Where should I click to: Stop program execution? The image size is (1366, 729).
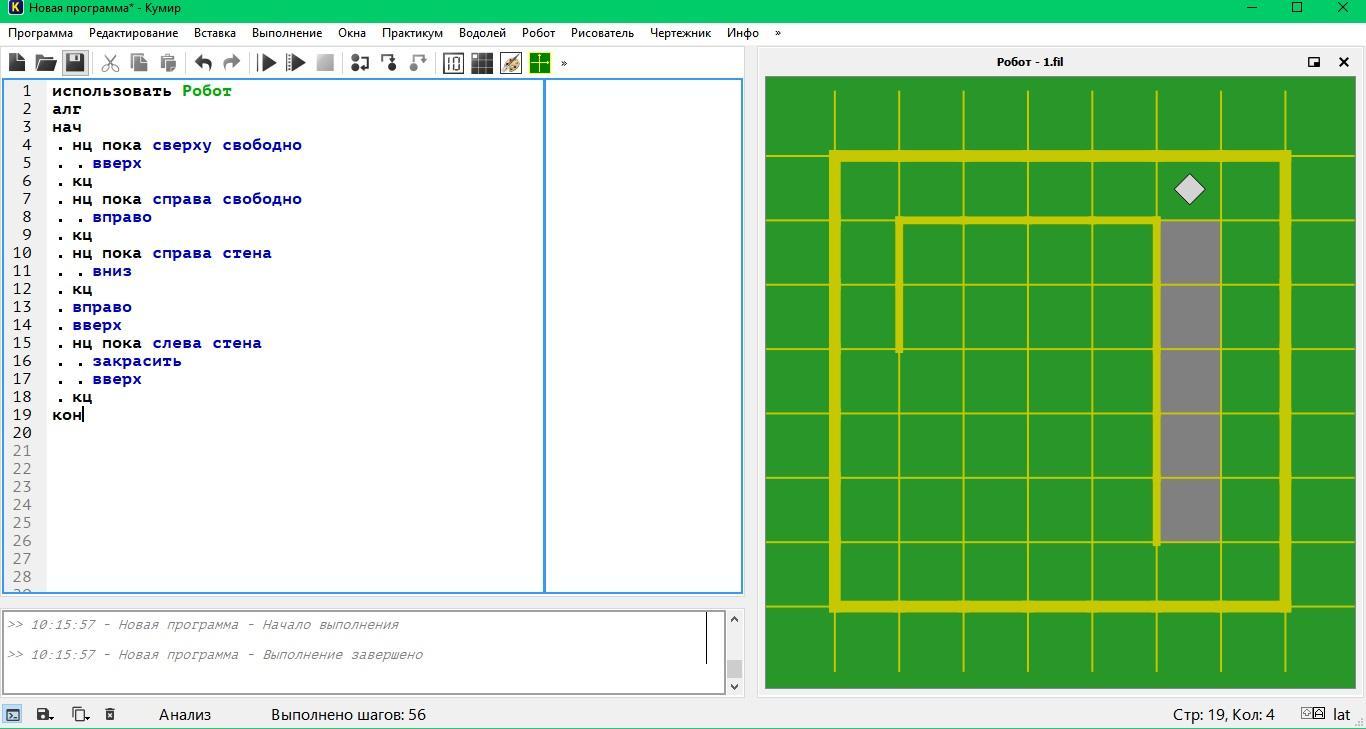pyautogui.click(x=325, y=63)
